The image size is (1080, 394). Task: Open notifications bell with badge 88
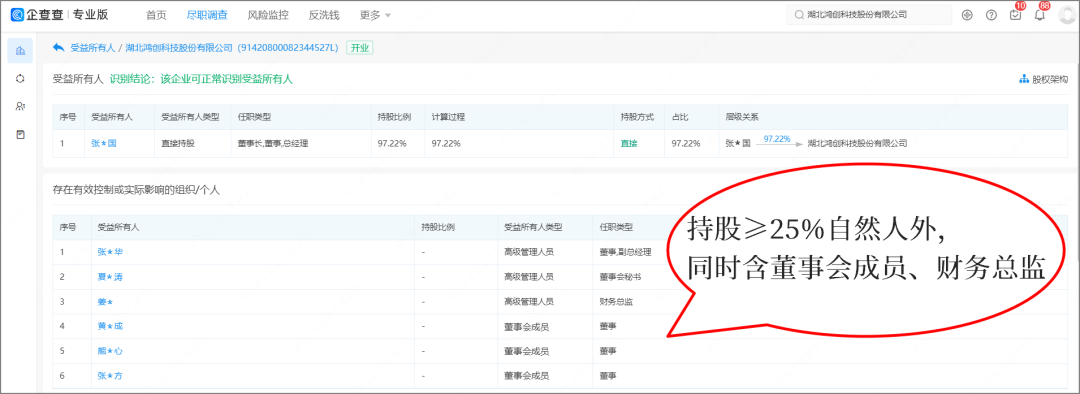tap(1040, 14)
